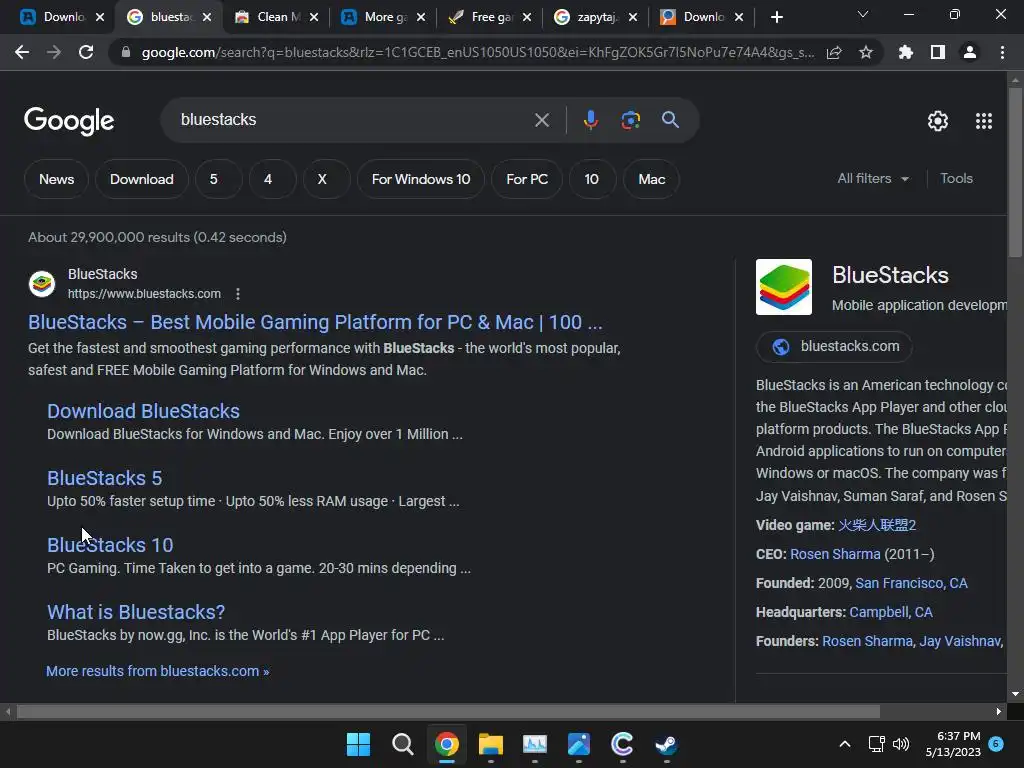
Task: Open the BlueStacks 5 sitelink
Action: click(104, 478)
